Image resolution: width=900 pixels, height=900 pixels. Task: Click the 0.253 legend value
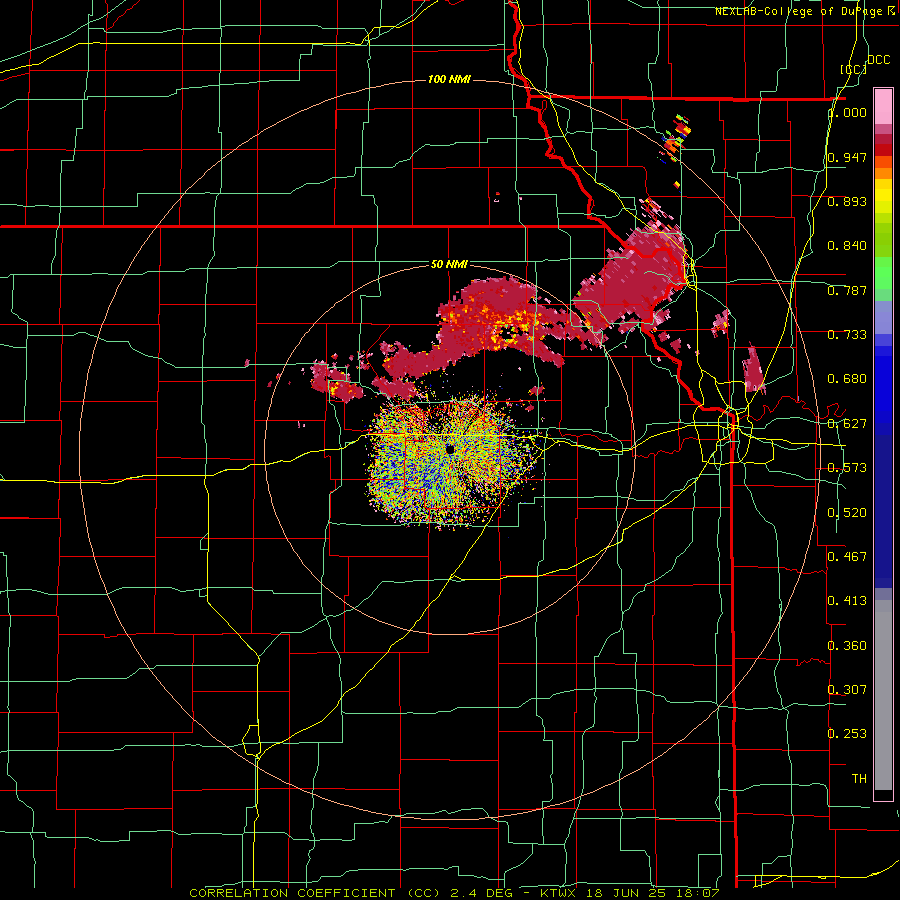847,734
